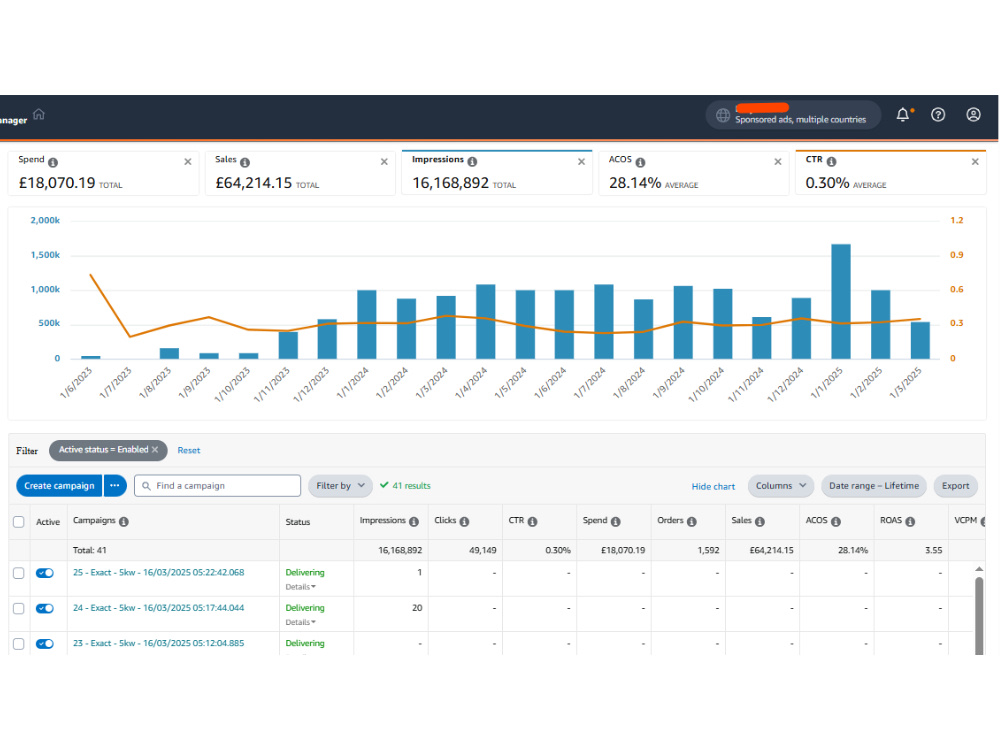Click the home icon in top bar
The height and width of the screenshot is (750, 1000).
[39, 114]
